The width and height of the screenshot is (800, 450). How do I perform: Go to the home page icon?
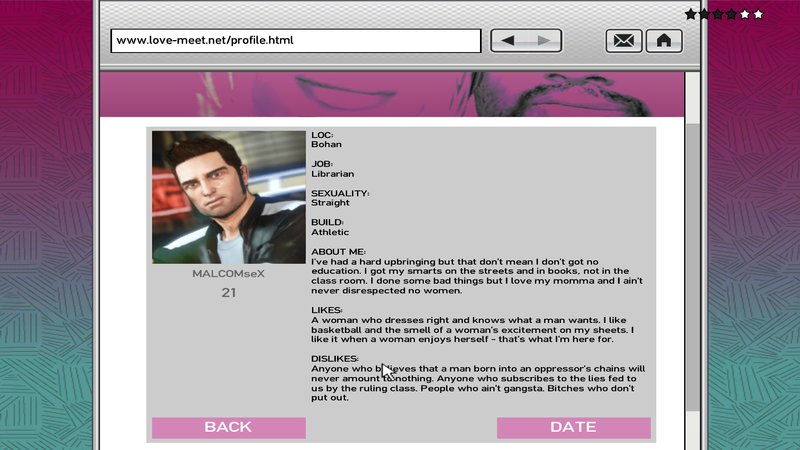point(664,41)
